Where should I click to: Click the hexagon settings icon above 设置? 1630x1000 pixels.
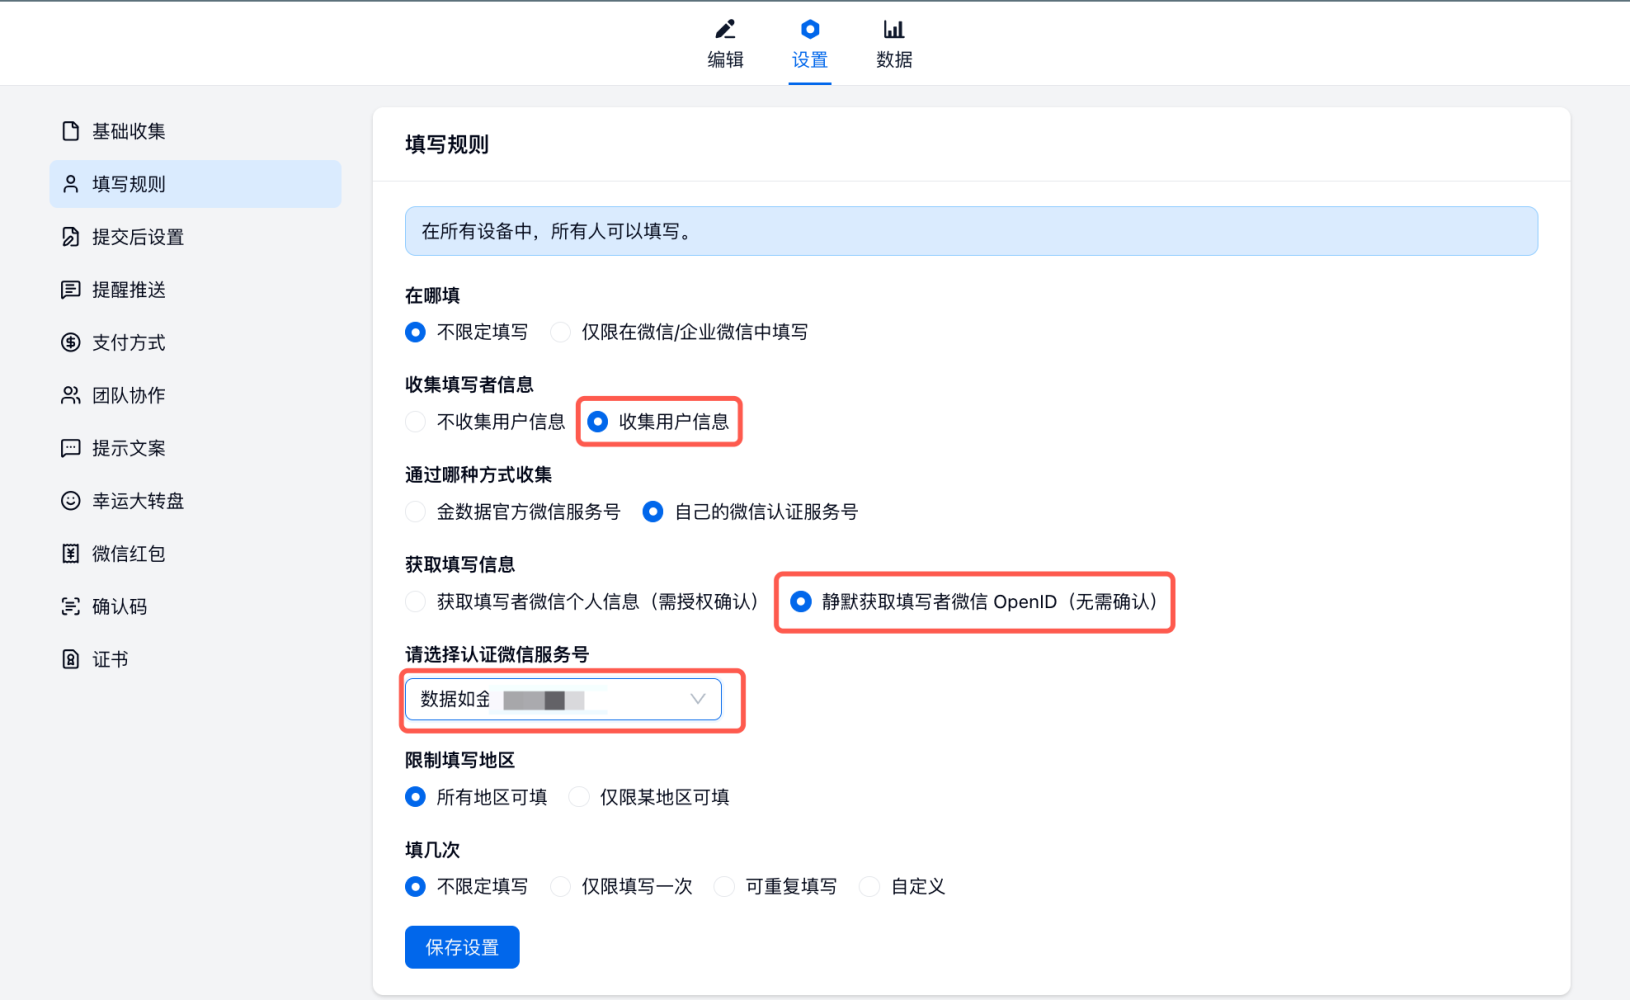click(810, 29)
